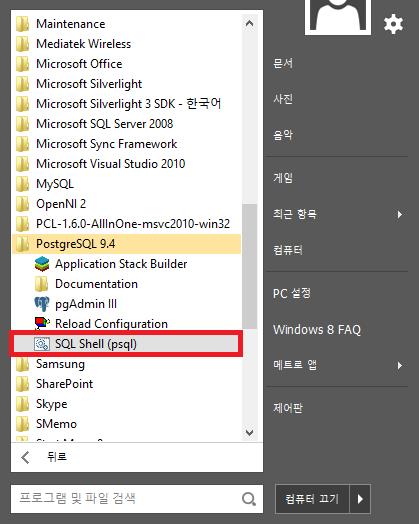
Task: Open 문서 from the right pane
Action: tap(283, 63)
